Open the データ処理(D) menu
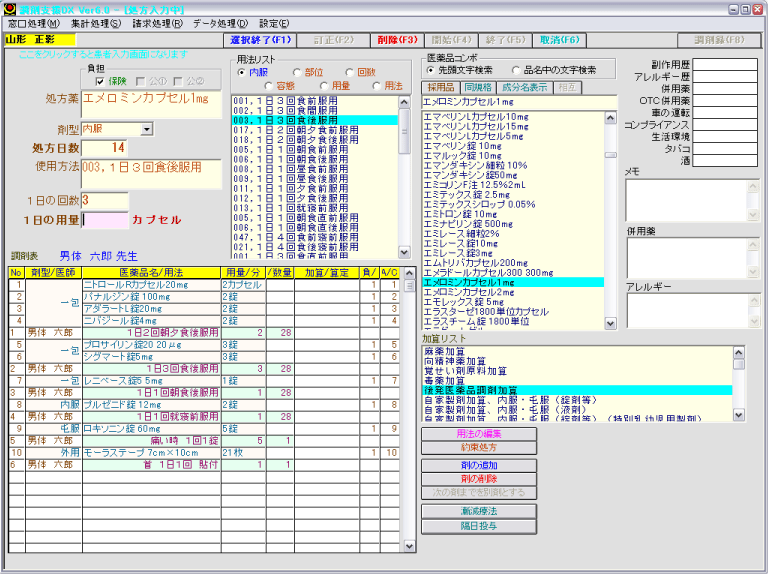The width and height of the screenshot is (768, 574). pyautogui.click(x=220, y=24)
